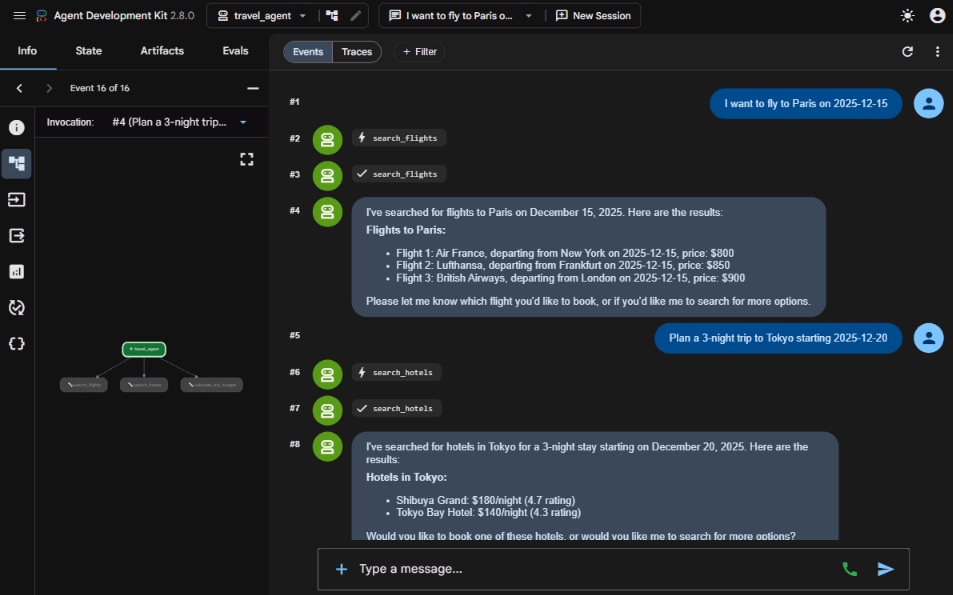Click the agent avatar for event #4
Viewport: 953px width, 595px height.
328,212
